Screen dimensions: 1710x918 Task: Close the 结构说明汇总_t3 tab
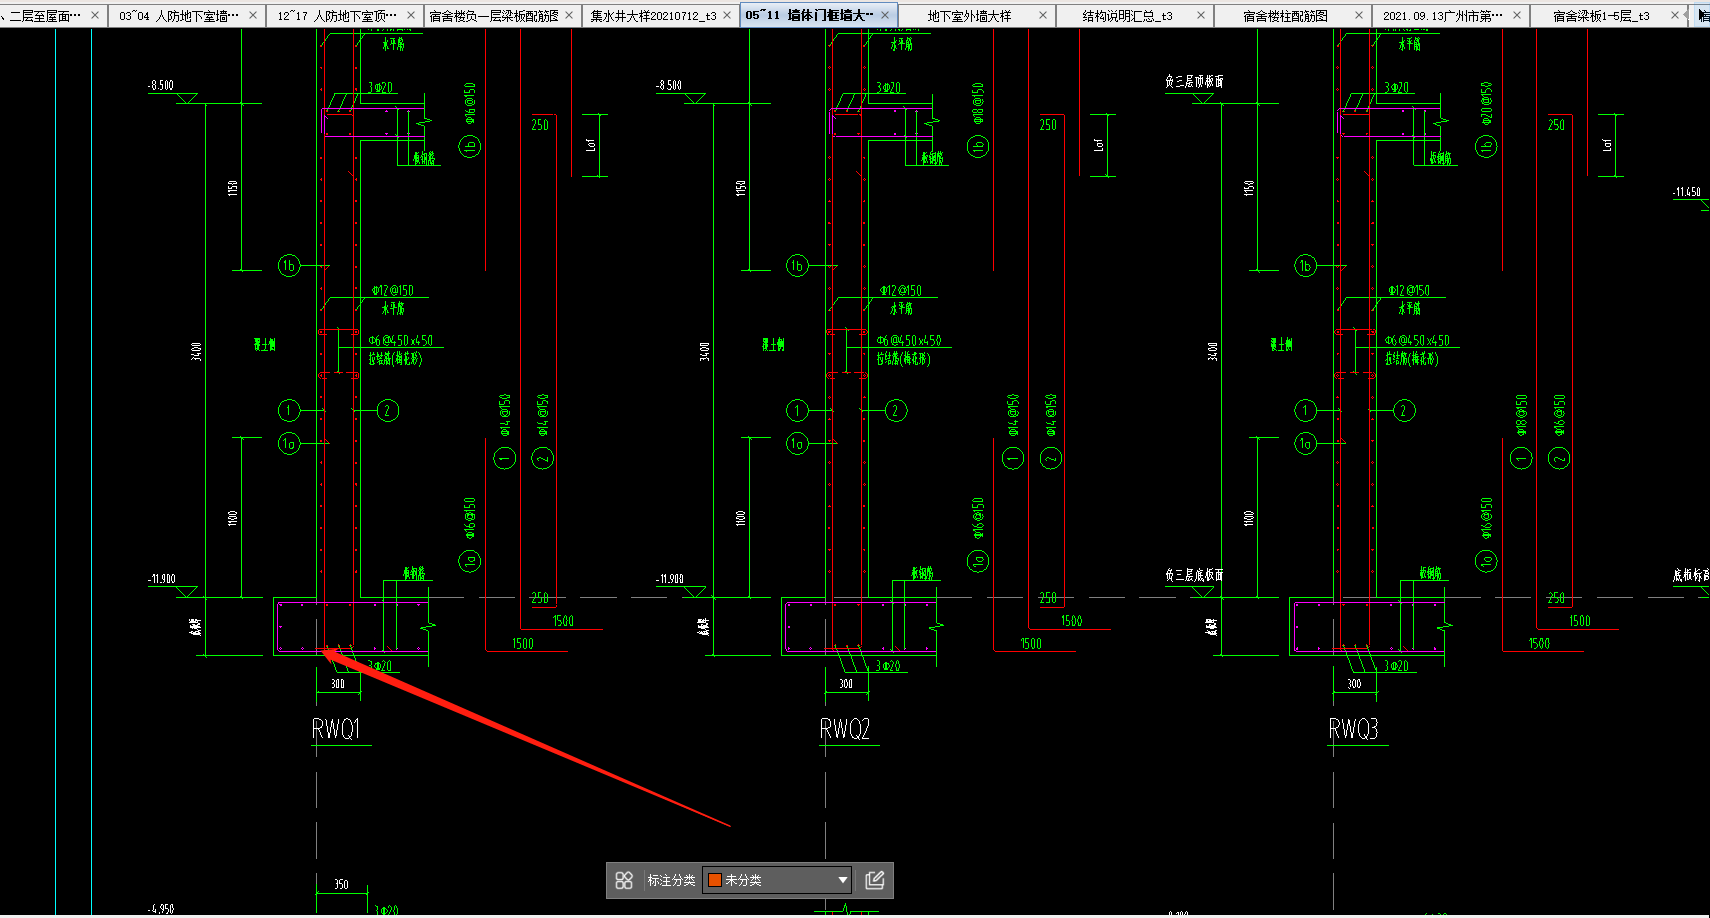(x=1201, y=15)
